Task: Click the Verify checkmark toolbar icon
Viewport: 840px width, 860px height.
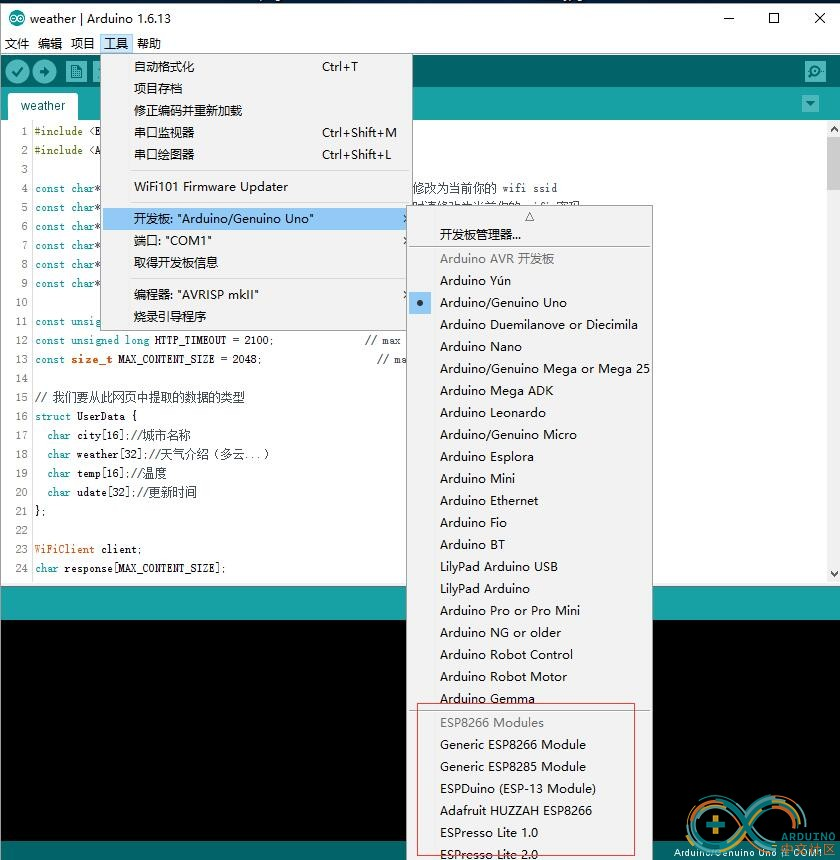Action: pos(17,71)
